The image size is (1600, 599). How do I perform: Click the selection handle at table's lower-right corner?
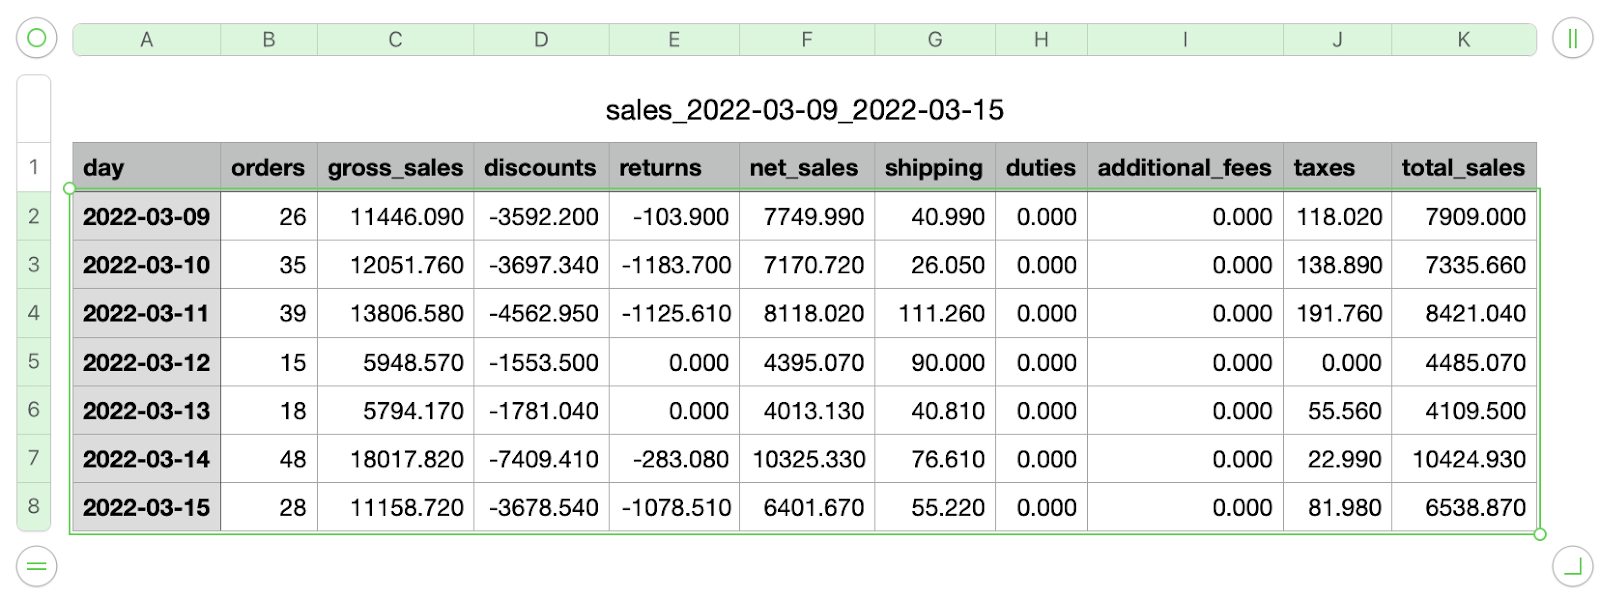click(x=1540, y=534)
